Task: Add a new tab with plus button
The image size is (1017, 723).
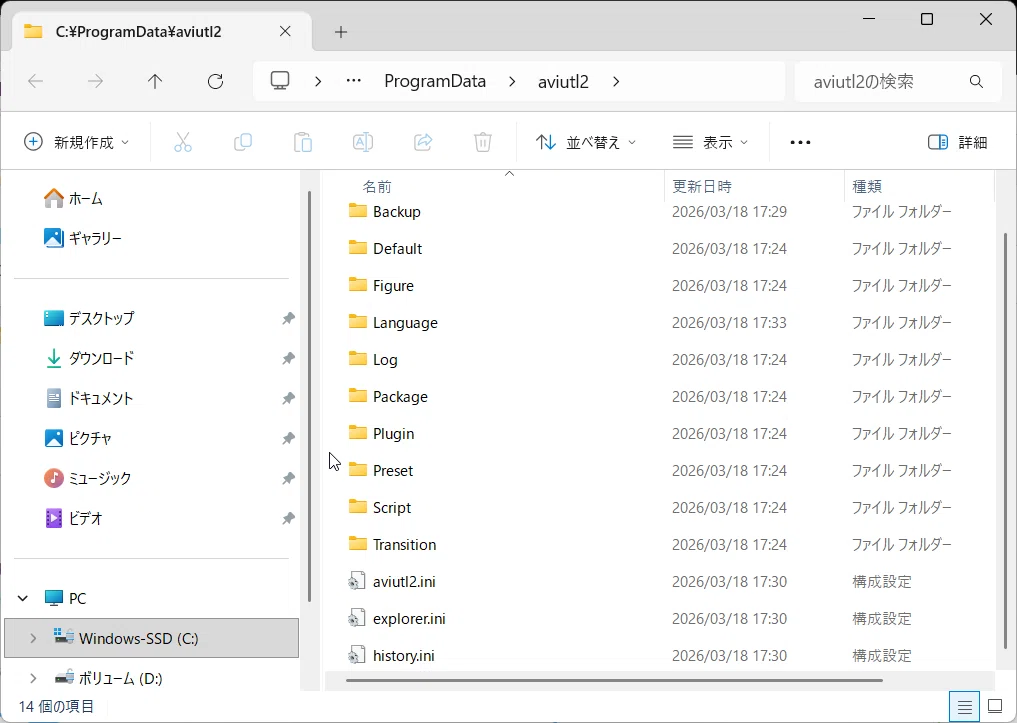Action: coord(341,32)
